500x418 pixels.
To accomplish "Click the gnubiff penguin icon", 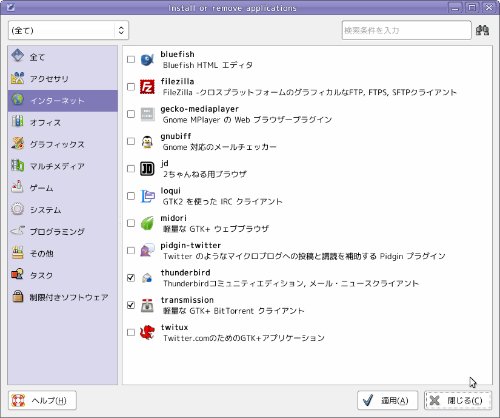I will coord(147,142).
